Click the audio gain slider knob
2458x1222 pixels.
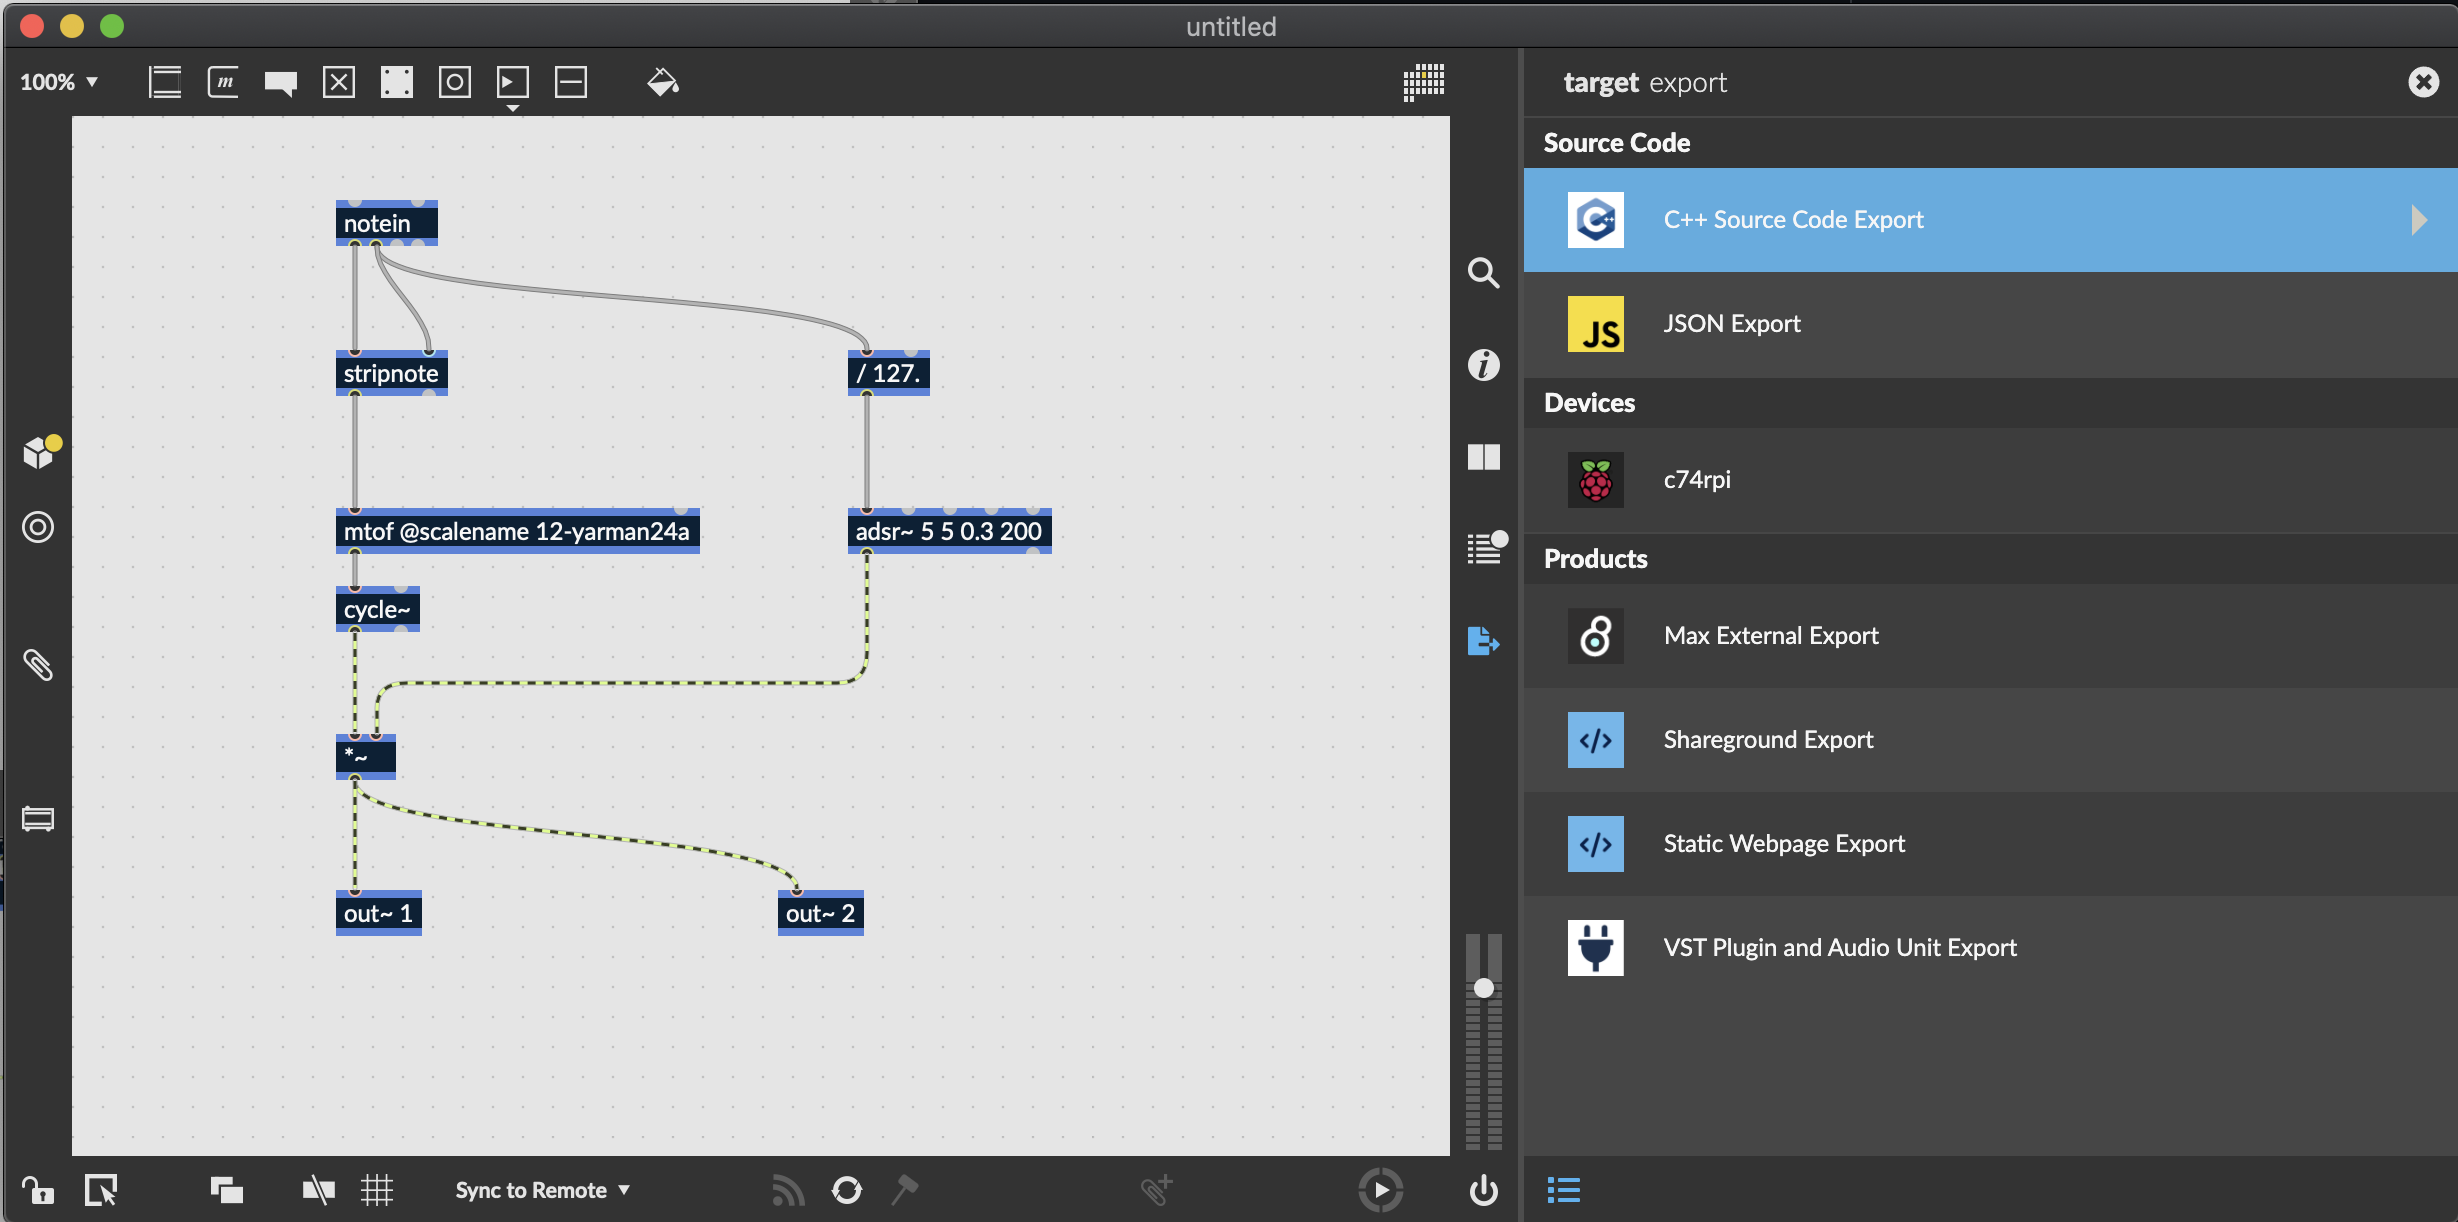[1484, 988]
